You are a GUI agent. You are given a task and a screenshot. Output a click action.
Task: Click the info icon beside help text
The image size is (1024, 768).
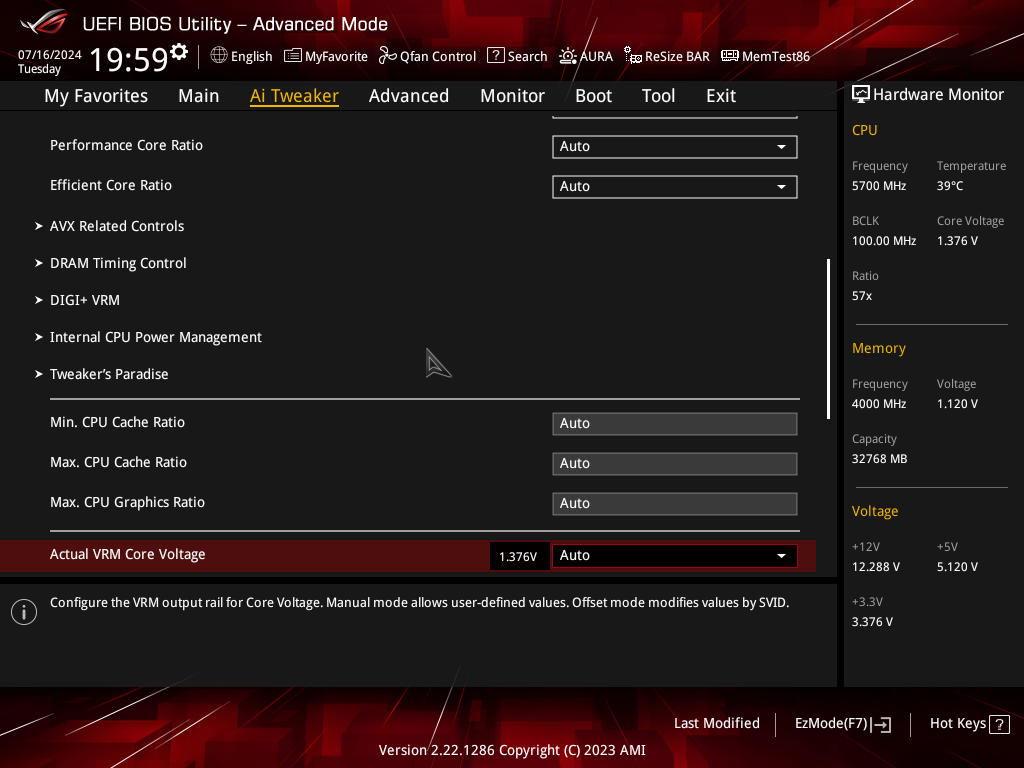[x=24, y=612]
